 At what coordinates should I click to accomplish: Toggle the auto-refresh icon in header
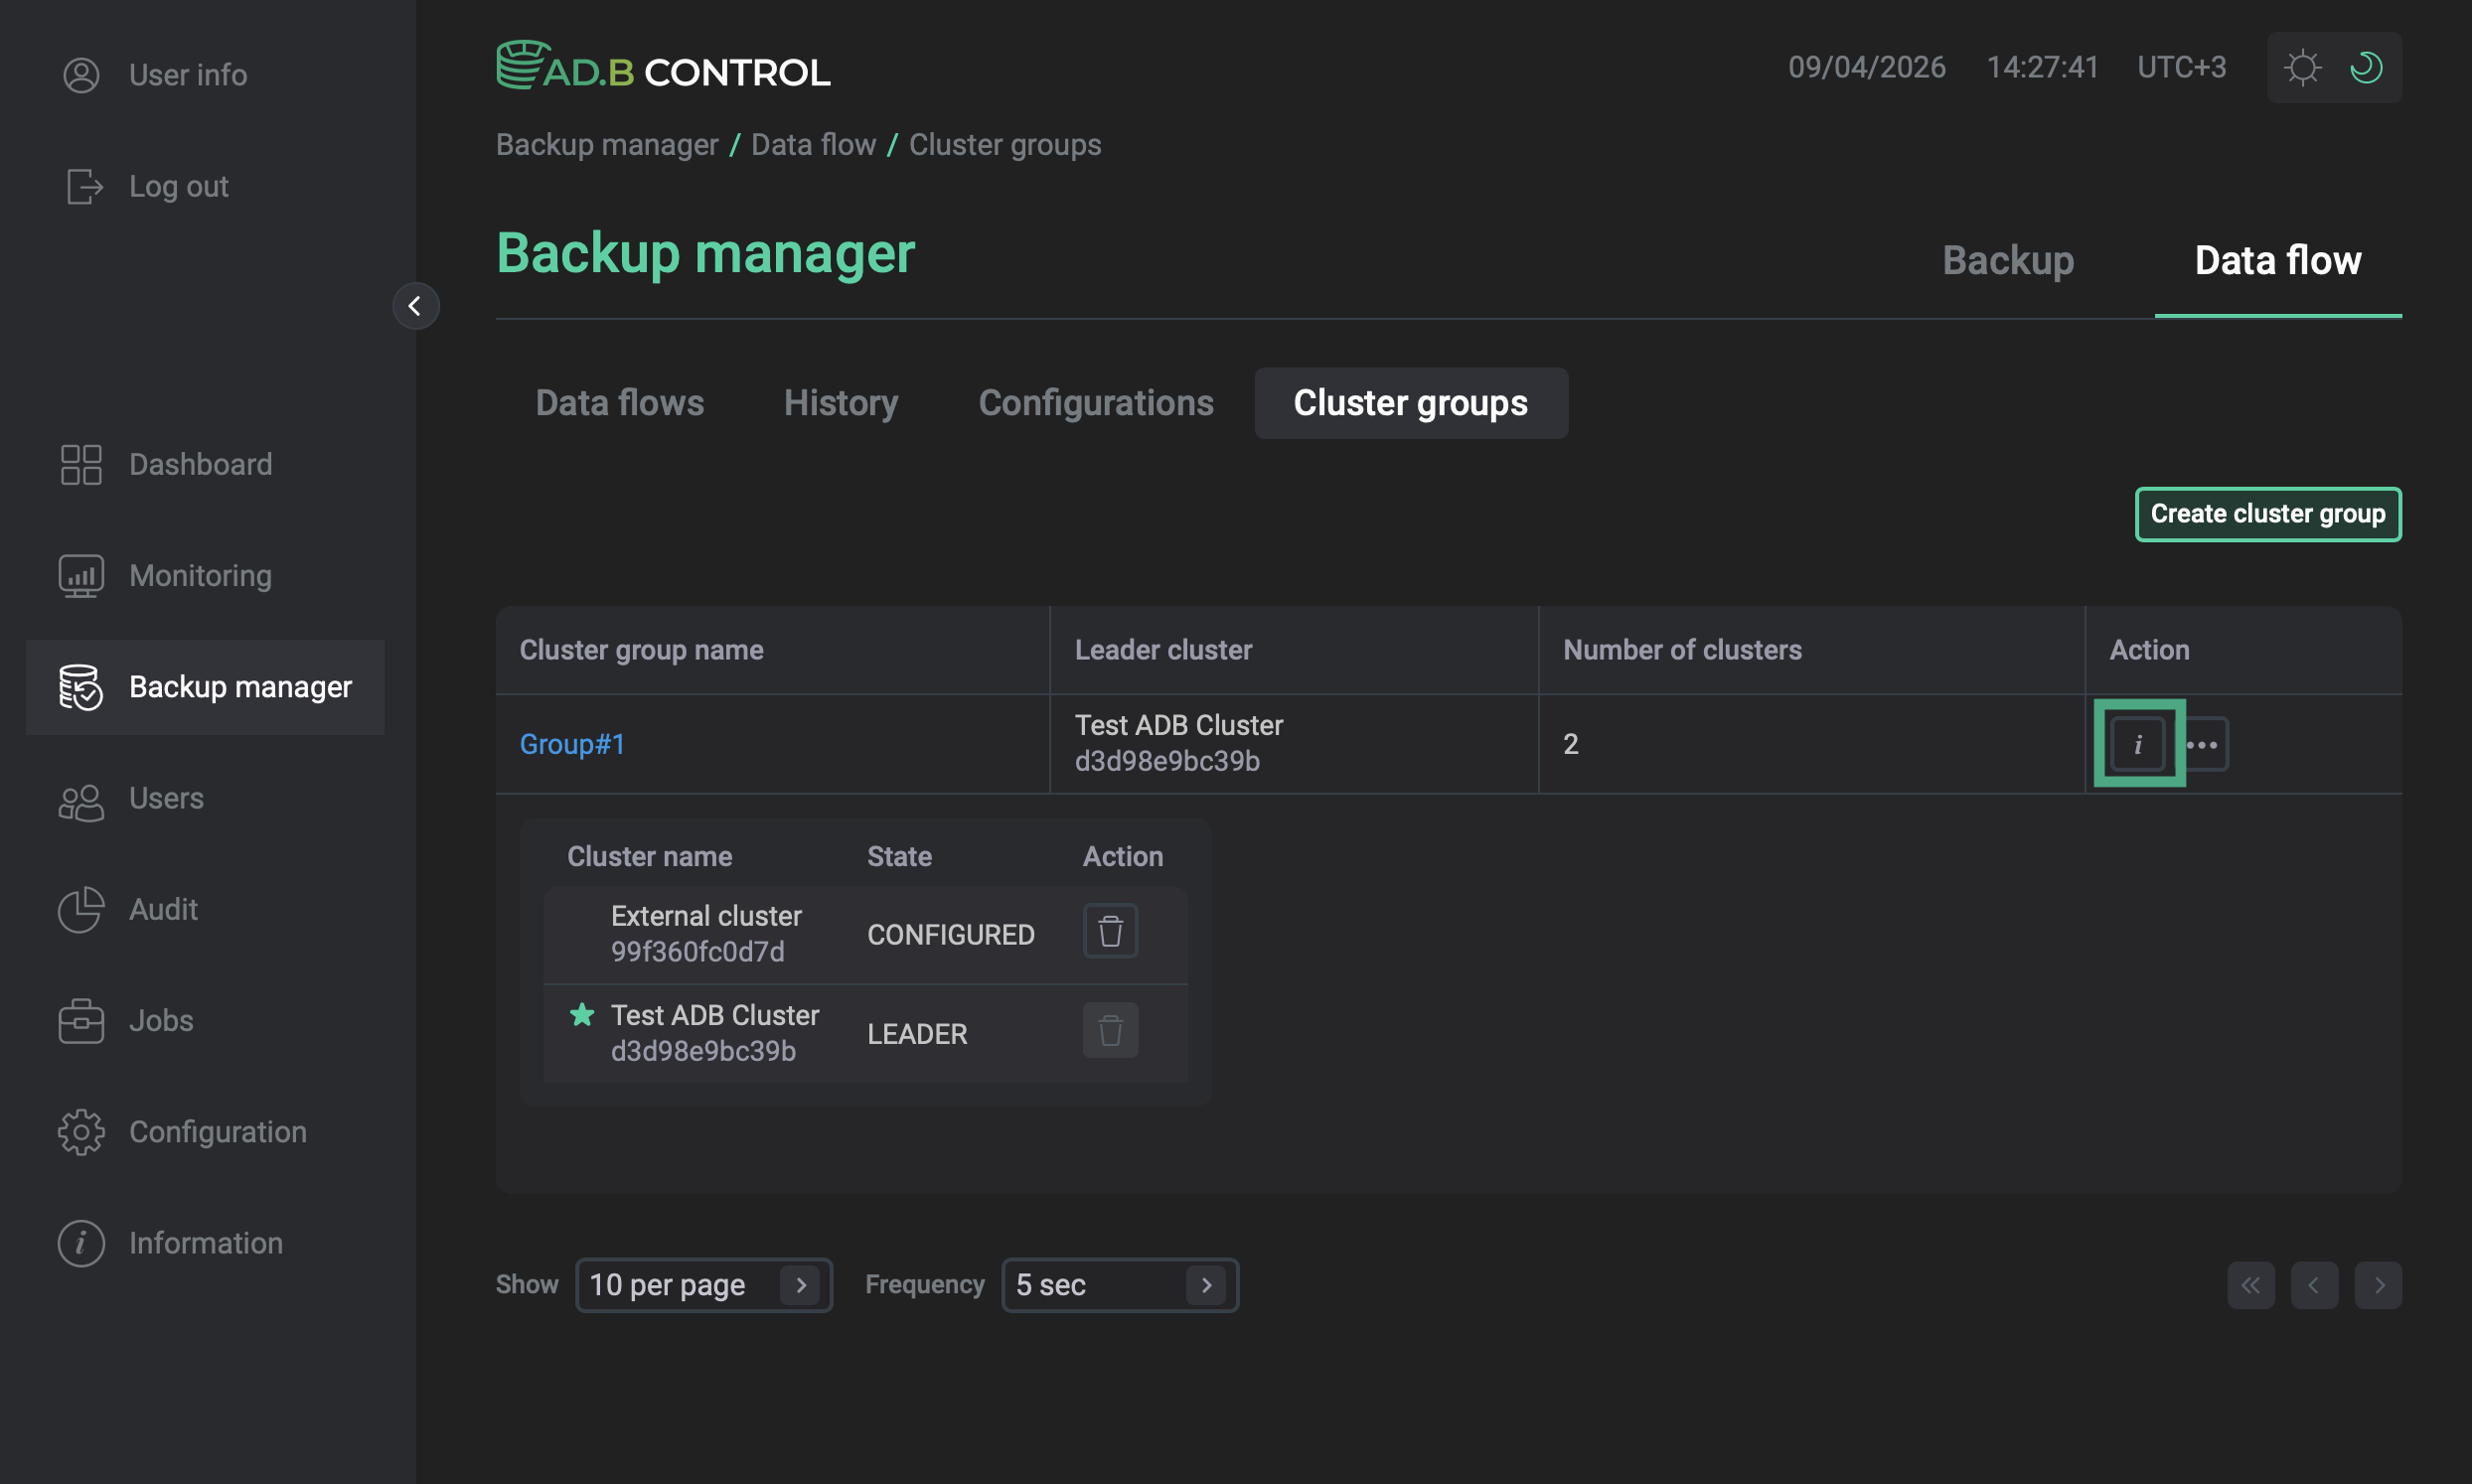pyautogui.click(x=2367, y=67)
